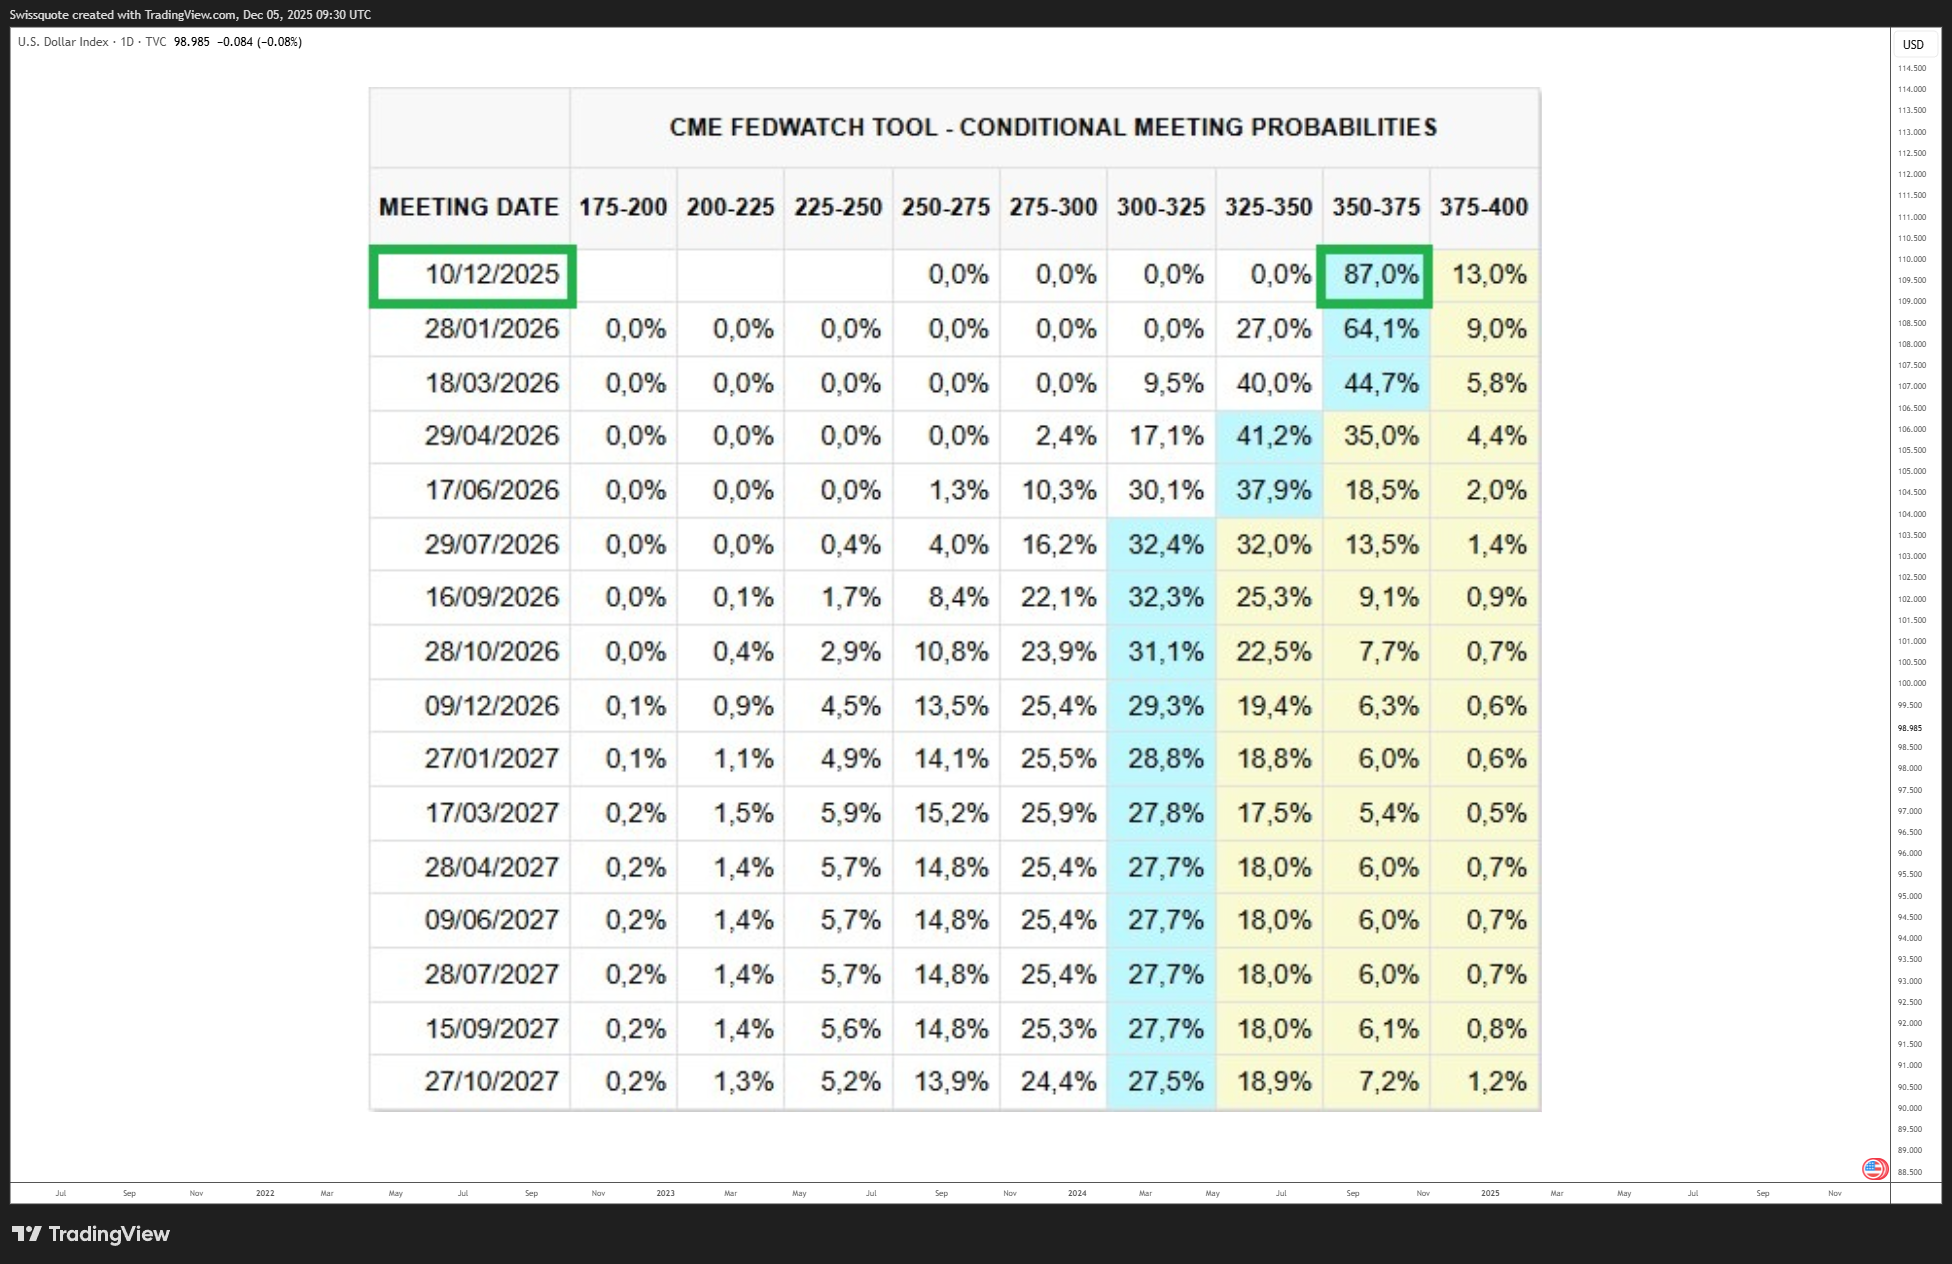Click the 325-350 column header

1269,207
